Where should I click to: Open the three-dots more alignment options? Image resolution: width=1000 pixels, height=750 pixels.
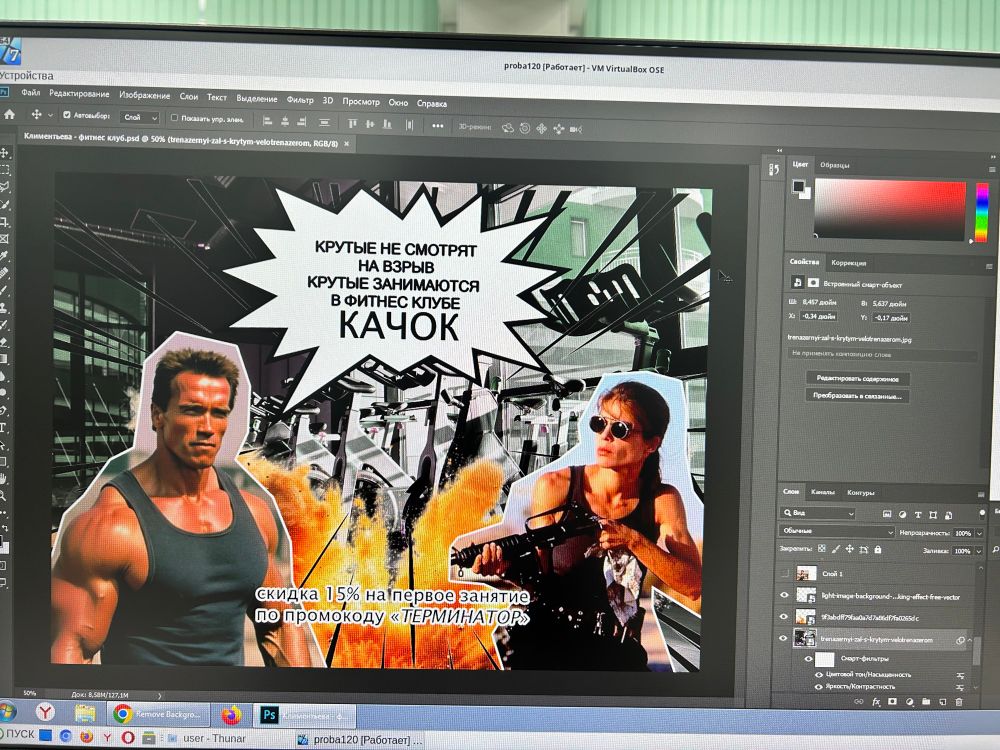[438, 126]
